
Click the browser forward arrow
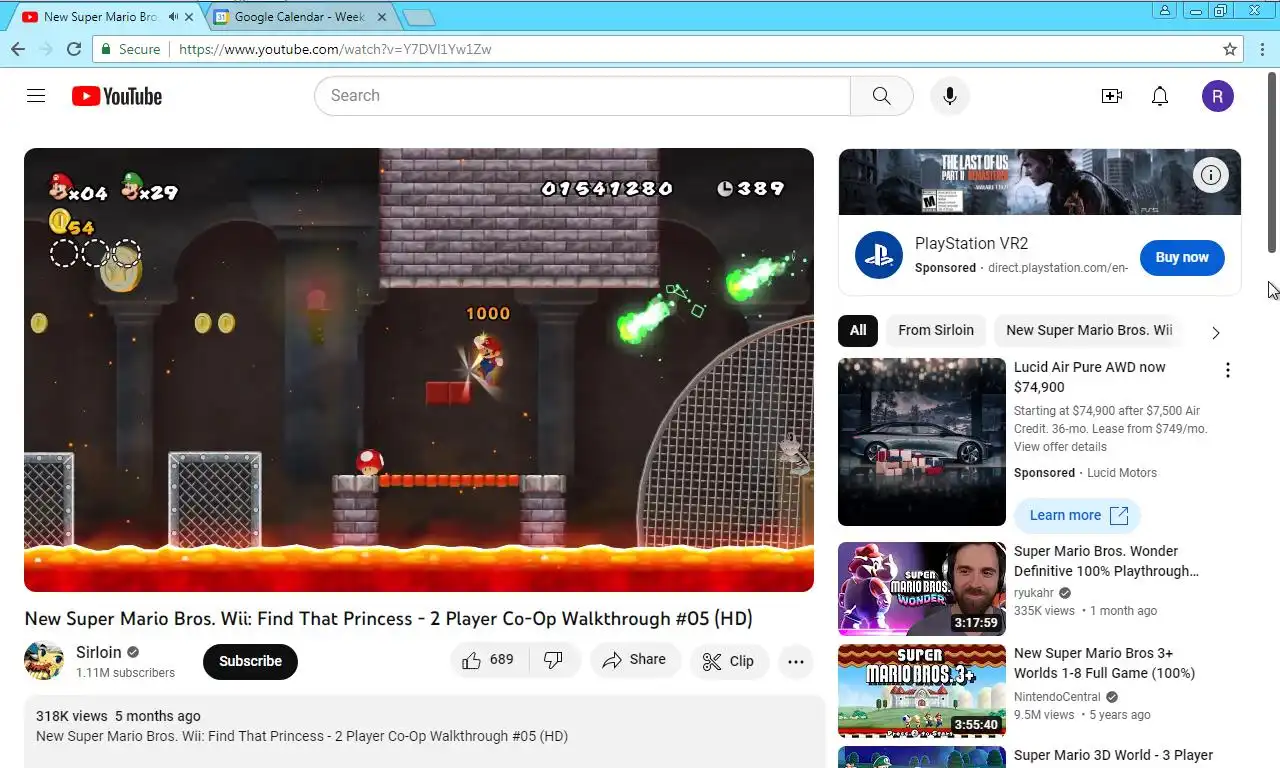pyautogui.click(x=46, y=49)
